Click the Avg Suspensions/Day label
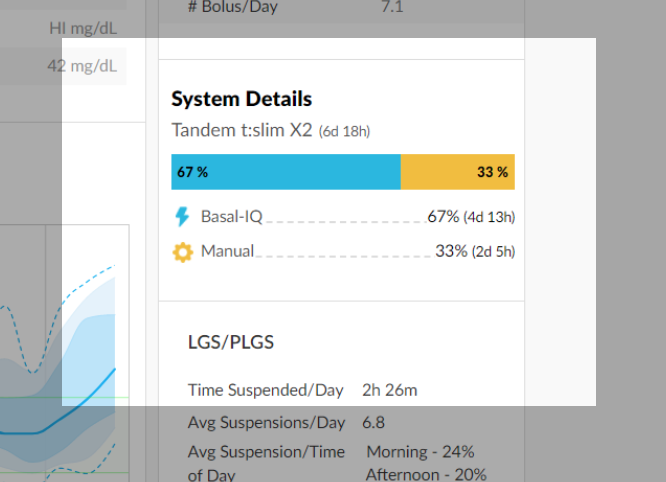 pos(266,423)
